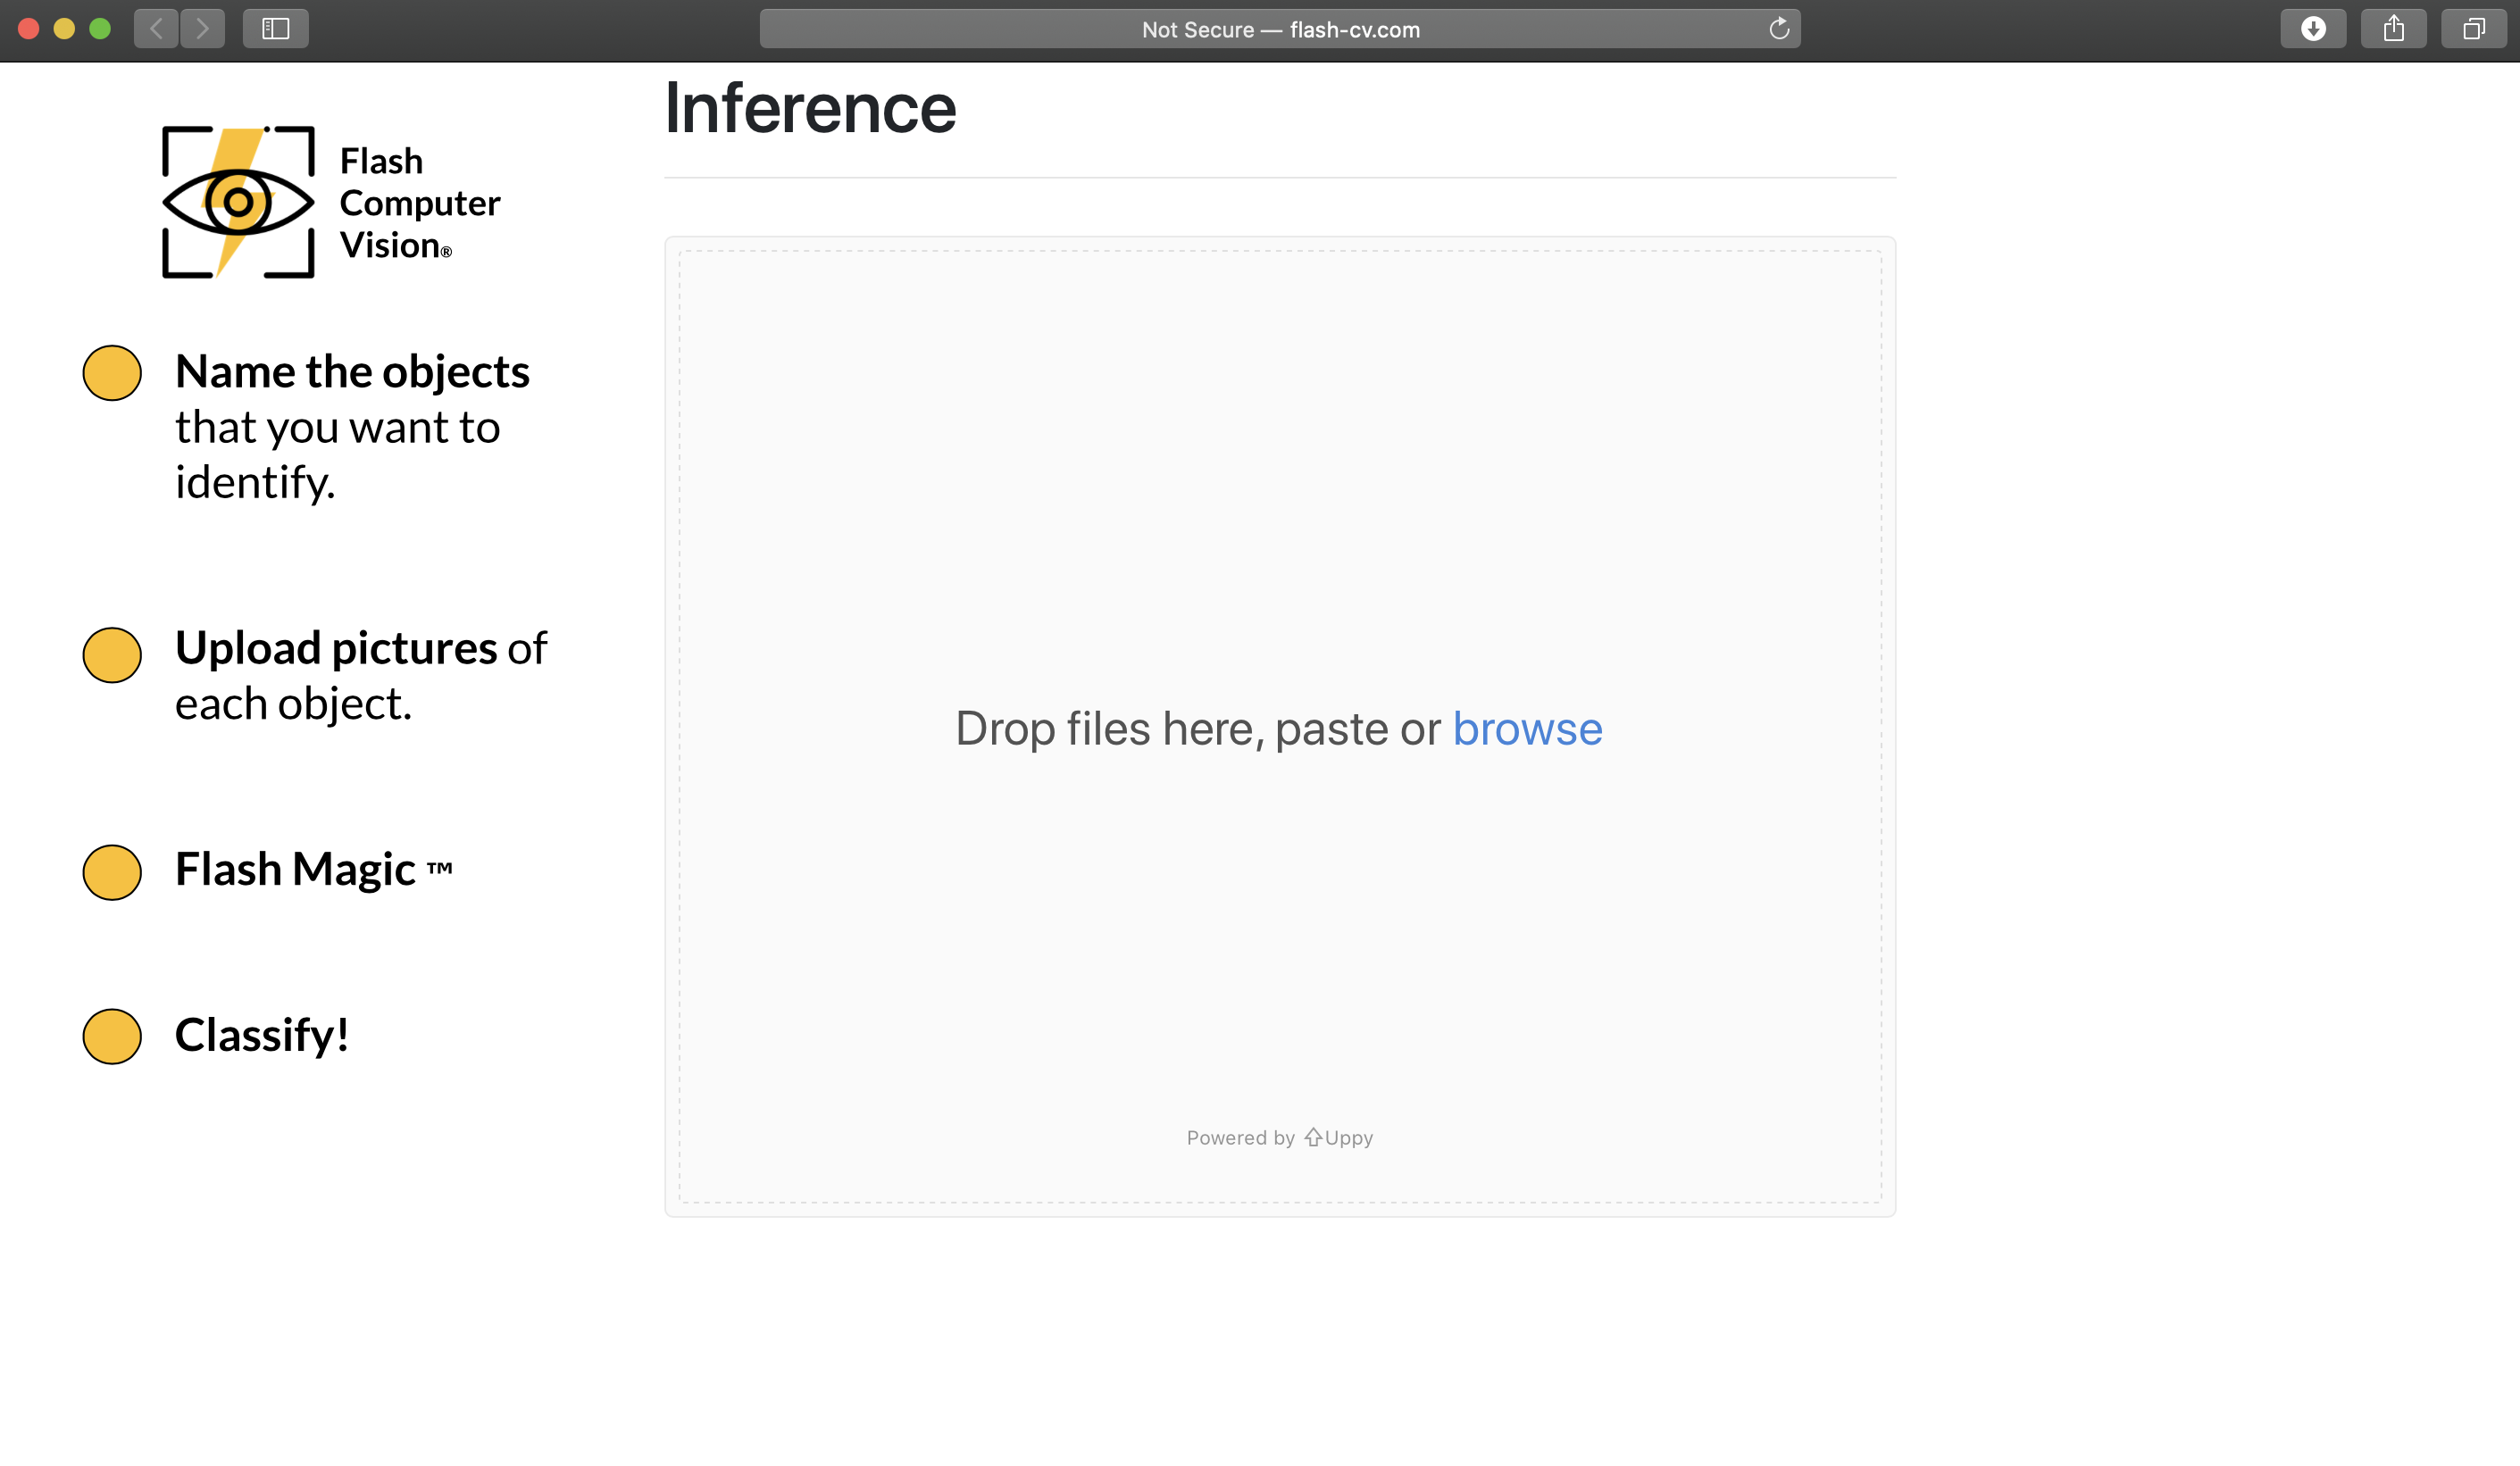This screenshot has height=1466, width=2520.
Task: Click the Inference page heading
Action: 810,108
